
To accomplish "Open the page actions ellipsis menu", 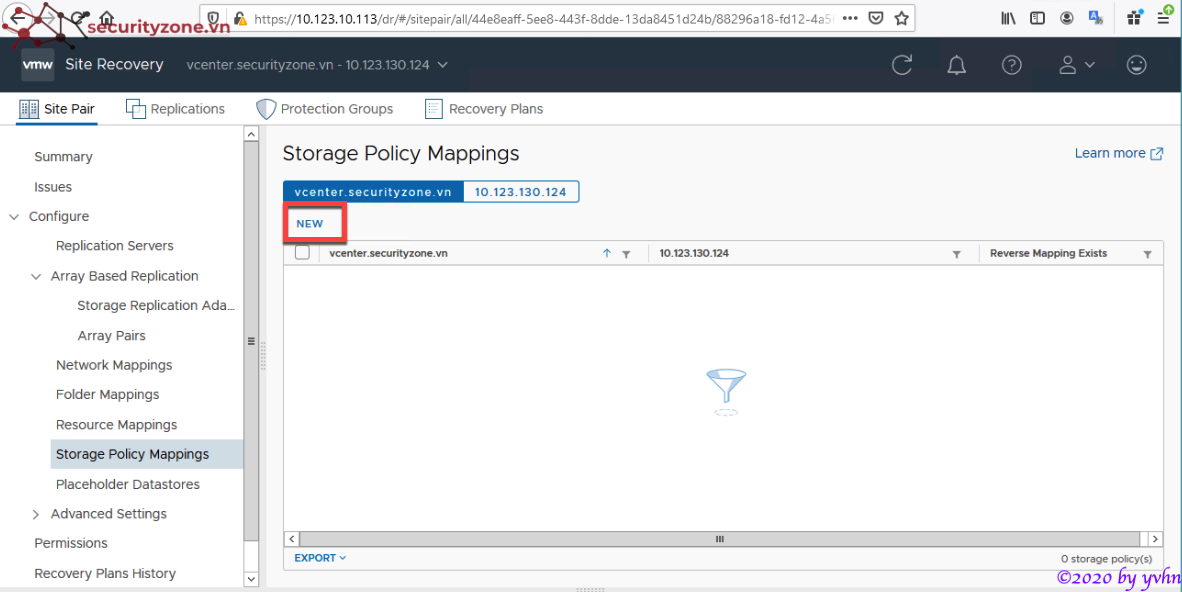I will tap(849, 18).
